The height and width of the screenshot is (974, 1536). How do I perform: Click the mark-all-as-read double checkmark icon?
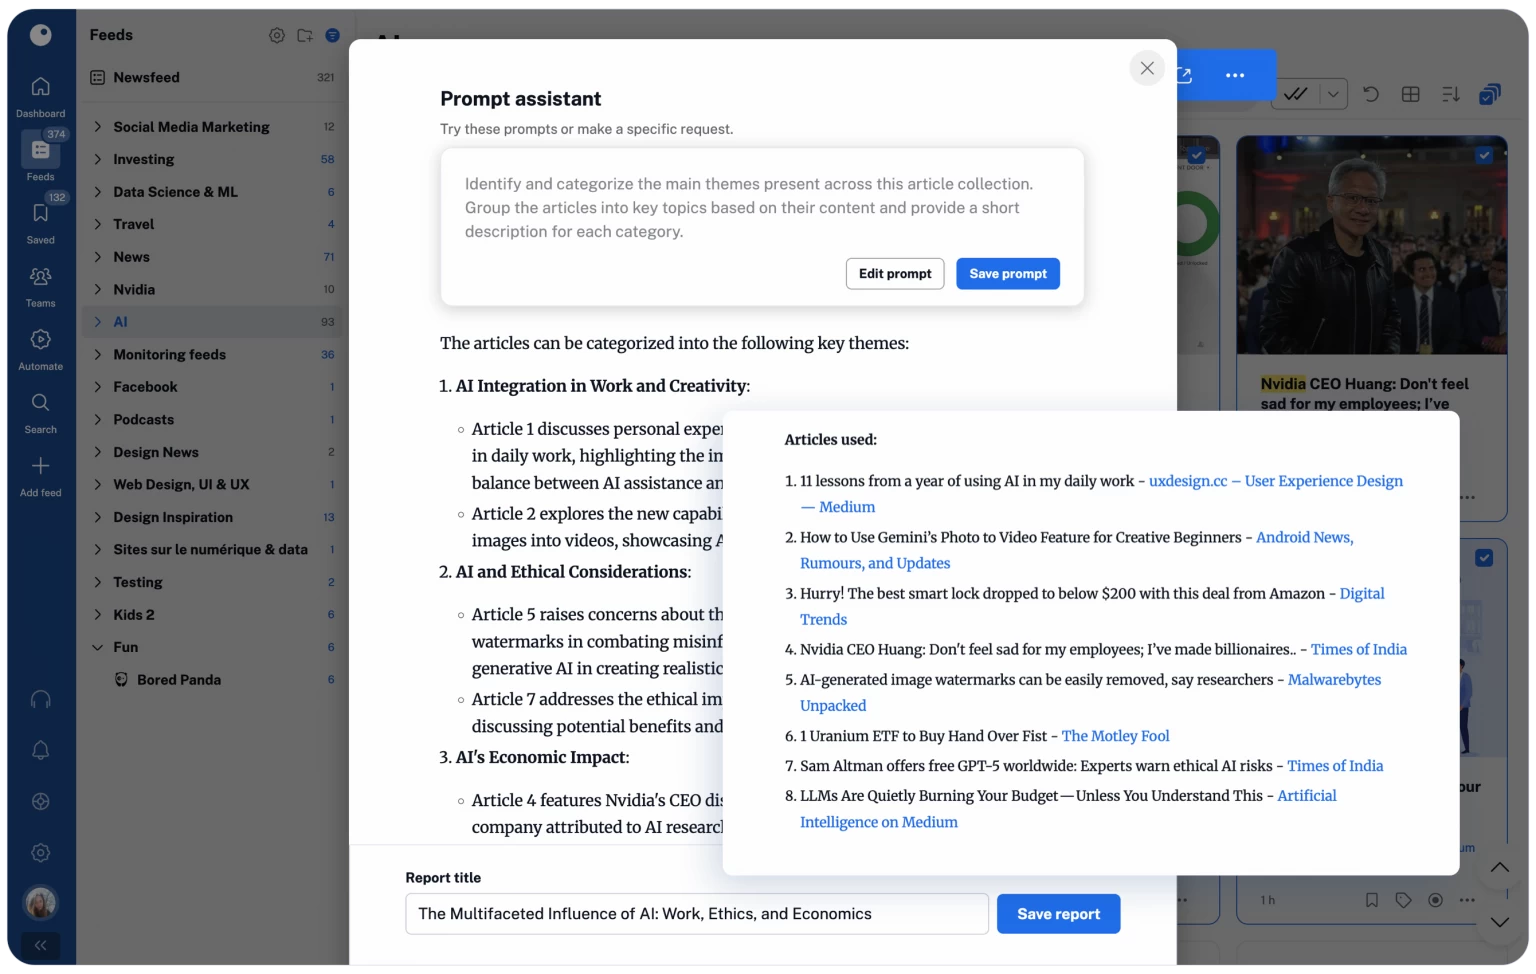tap(1297, 93)
